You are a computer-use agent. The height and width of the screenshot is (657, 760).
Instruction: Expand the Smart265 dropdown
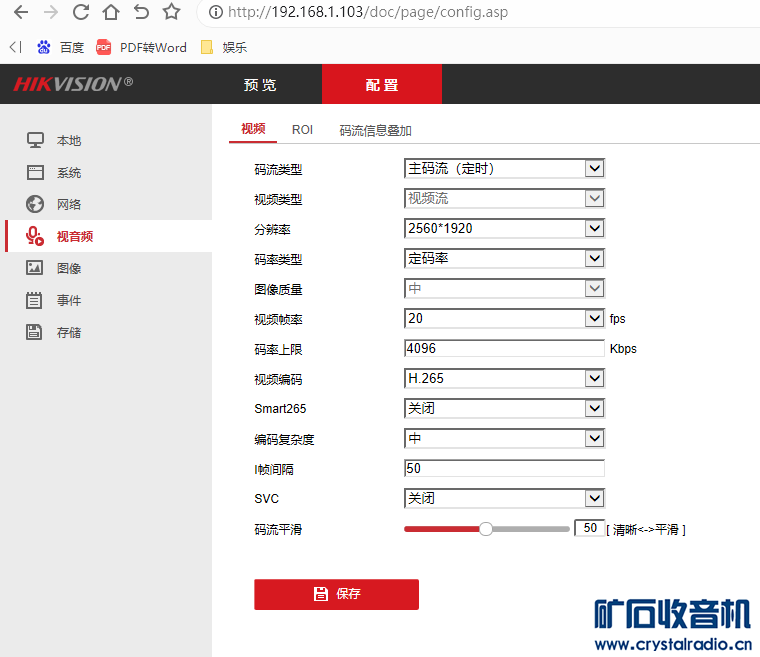coord(504,409)
